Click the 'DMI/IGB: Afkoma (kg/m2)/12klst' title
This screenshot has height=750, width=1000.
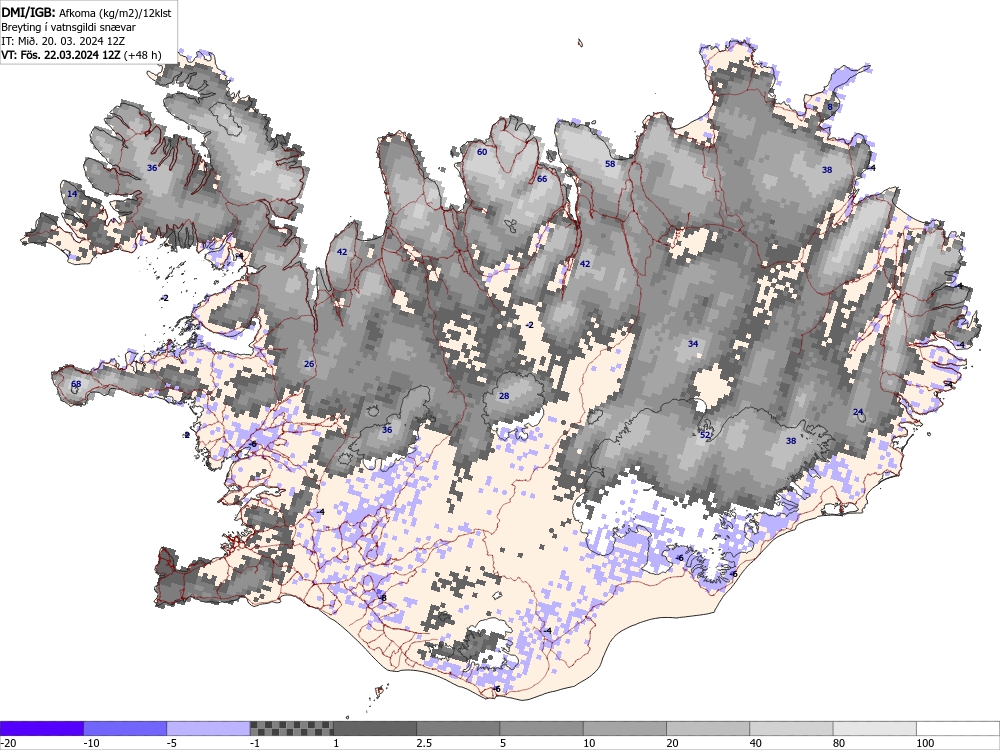86,12
